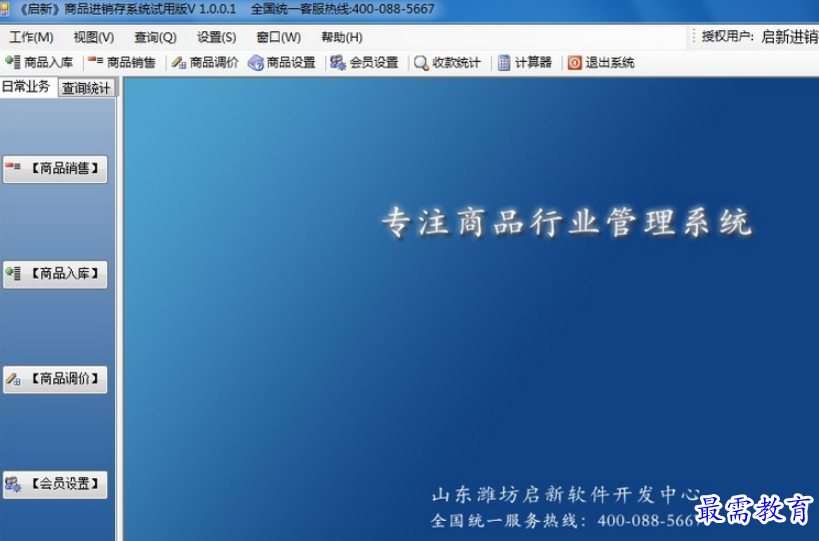Click the 山东潍坊启新软件开发中心 text
Image resolution: width=819 pixels, height=541 pixels.
pyautogui.click(x=566, y=494)
